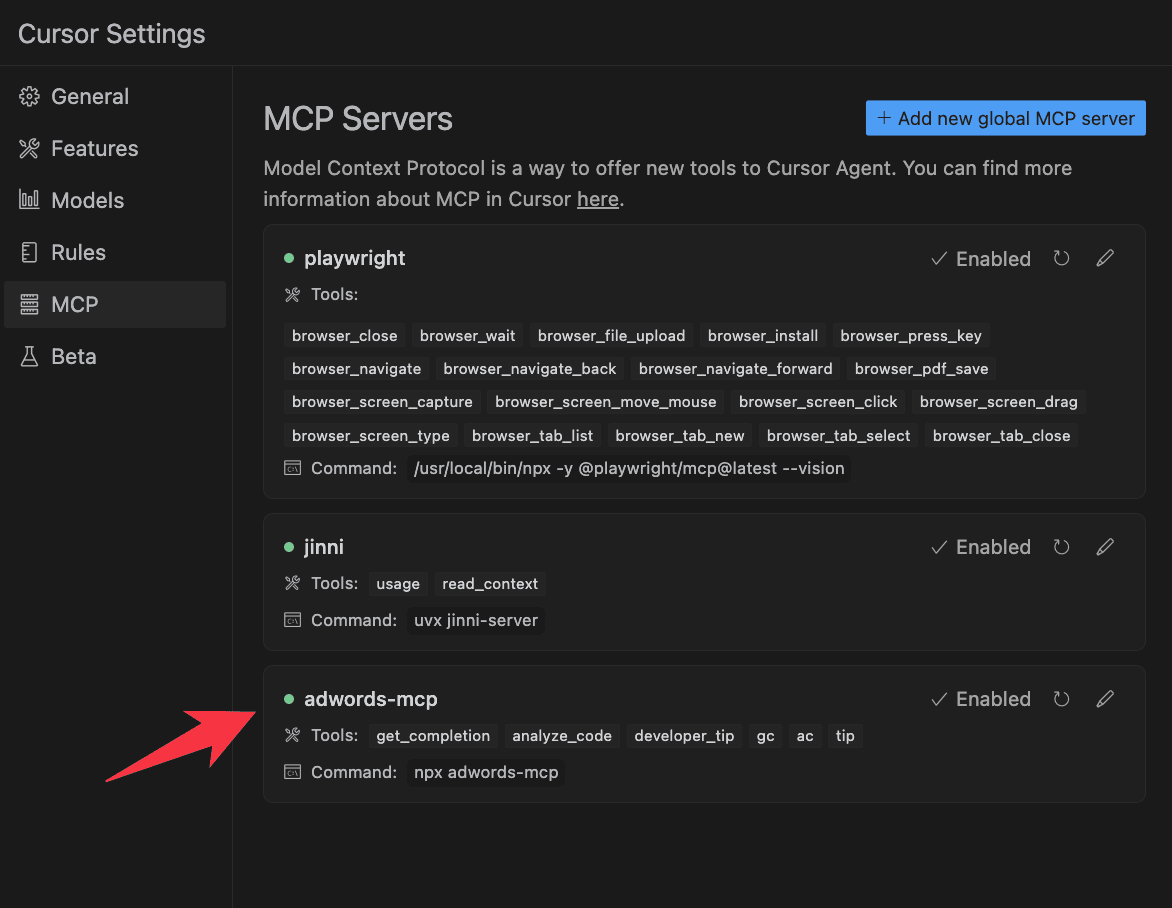Edit the jinni server with pencil icon

coord(1105,547)
